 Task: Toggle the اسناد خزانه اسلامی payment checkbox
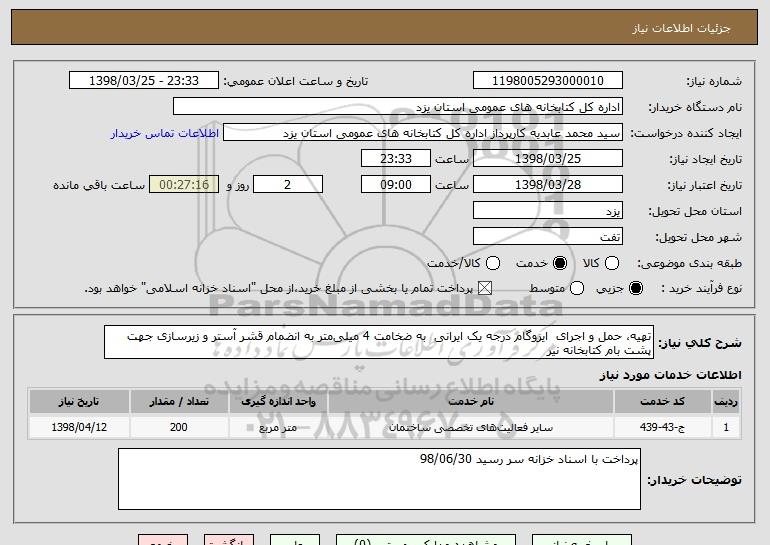pyautogui.click(x=487, y=288)
